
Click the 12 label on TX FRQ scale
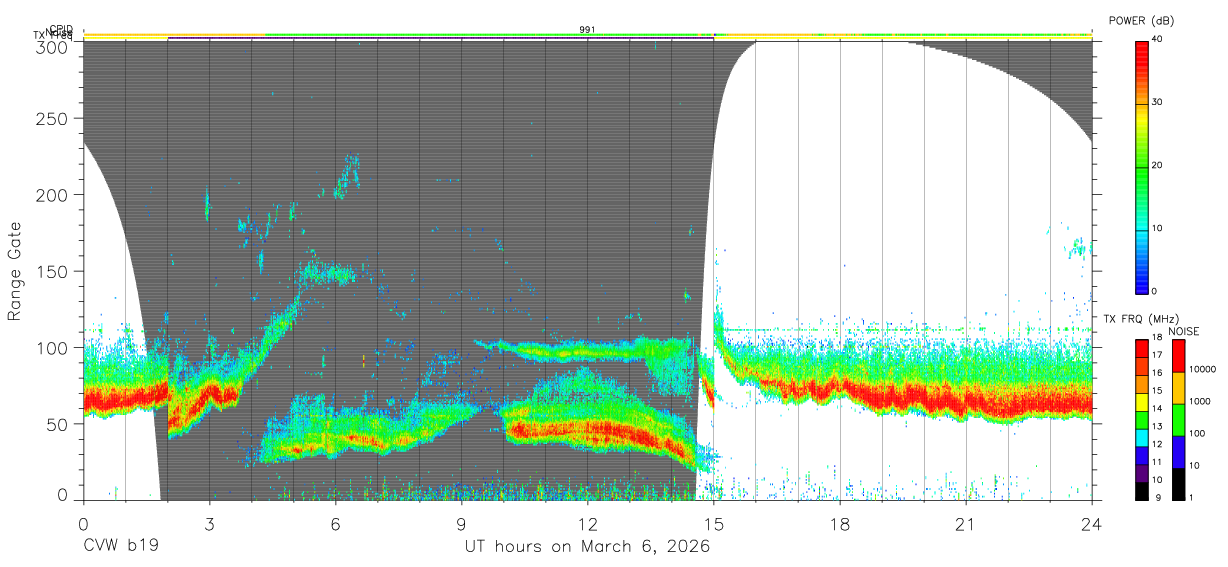(1156, 446)
